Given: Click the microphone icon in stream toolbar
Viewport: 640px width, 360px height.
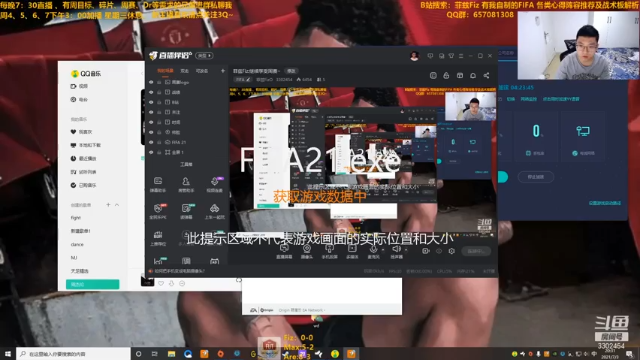Looking at the screenshot, I should tap(373, 249).
